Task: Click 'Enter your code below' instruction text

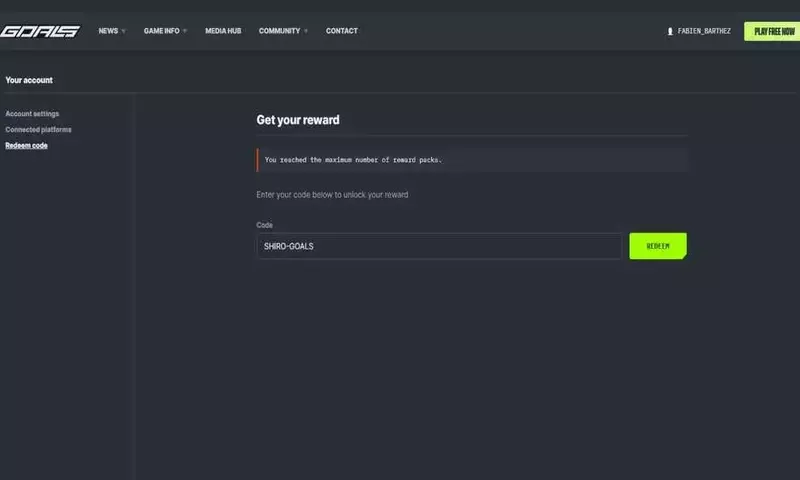Action: (x=332, y=195)
